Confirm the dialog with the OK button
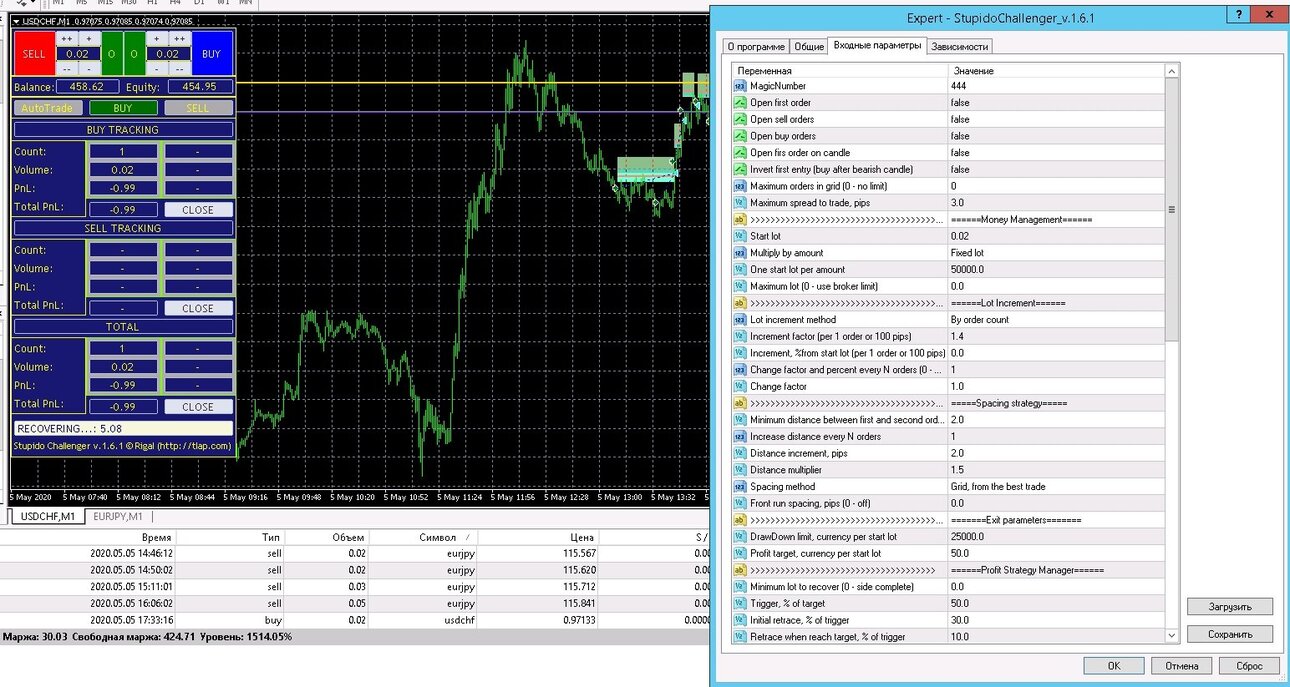The height and width of the screenshot is (687, 1290). [1113, 665]
